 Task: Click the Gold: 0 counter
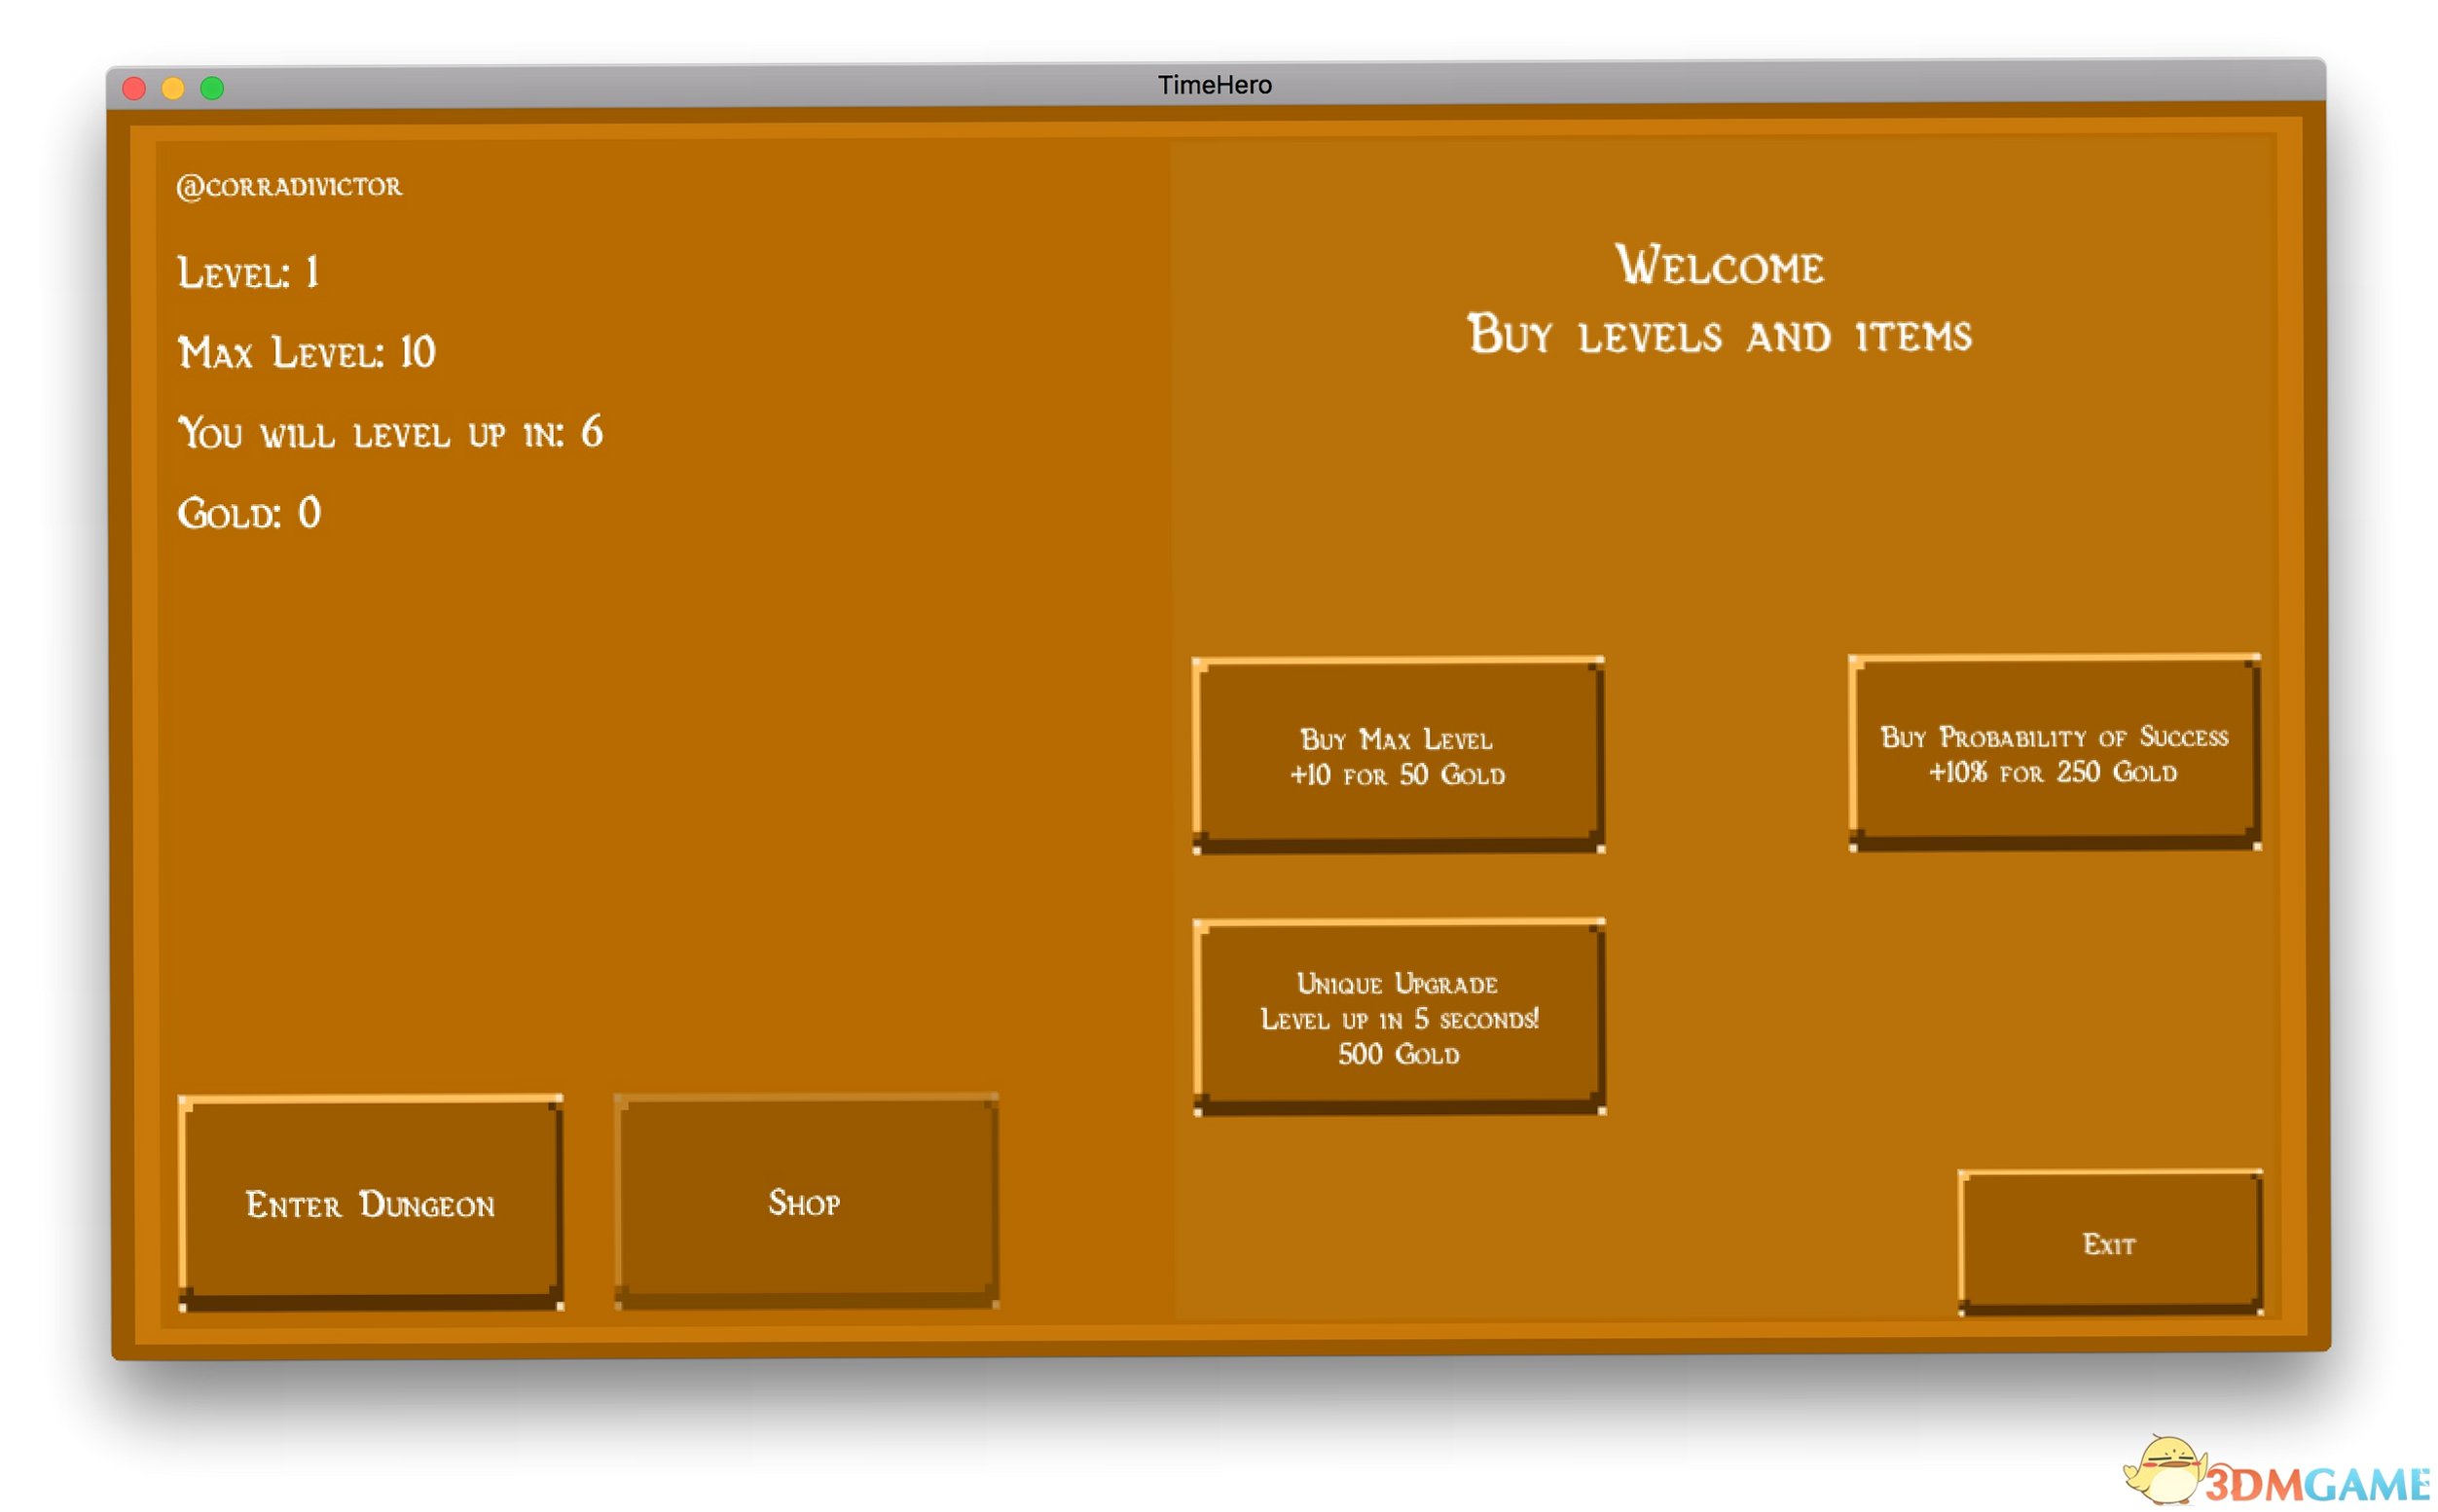[249, 513]
